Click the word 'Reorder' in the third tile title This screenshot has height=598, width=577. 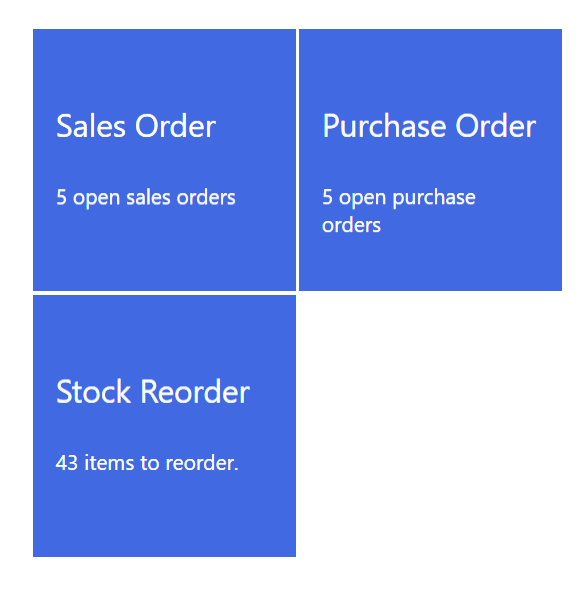(195, 392)
